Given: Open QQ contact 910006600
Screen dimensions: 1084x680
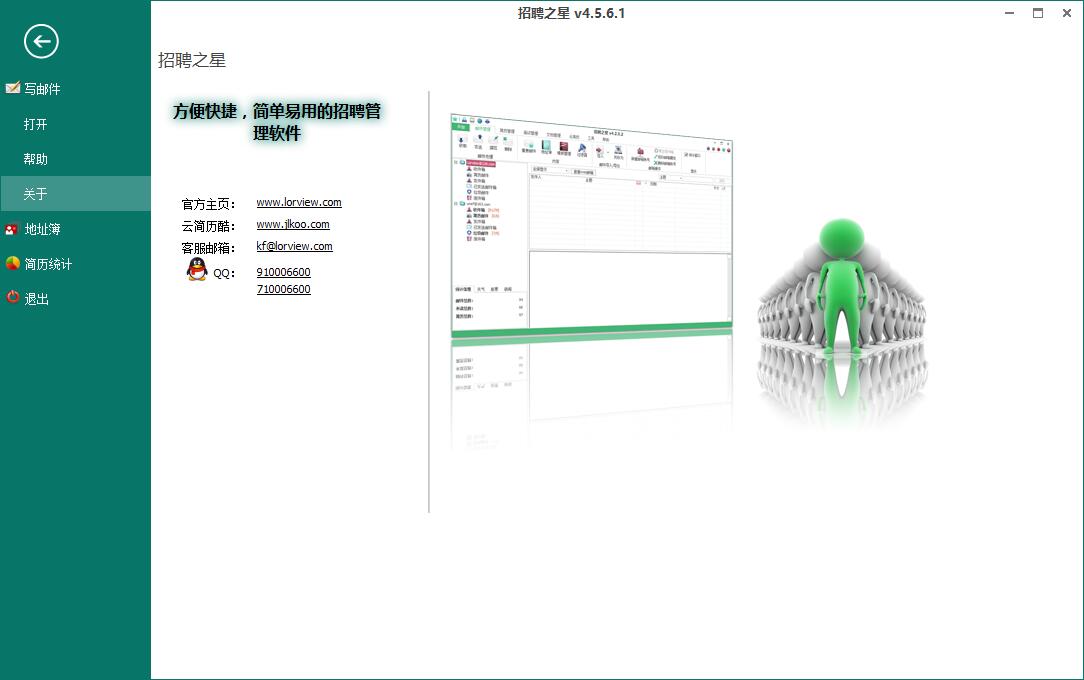Looking at the screenshot, I should pos(283,271).
